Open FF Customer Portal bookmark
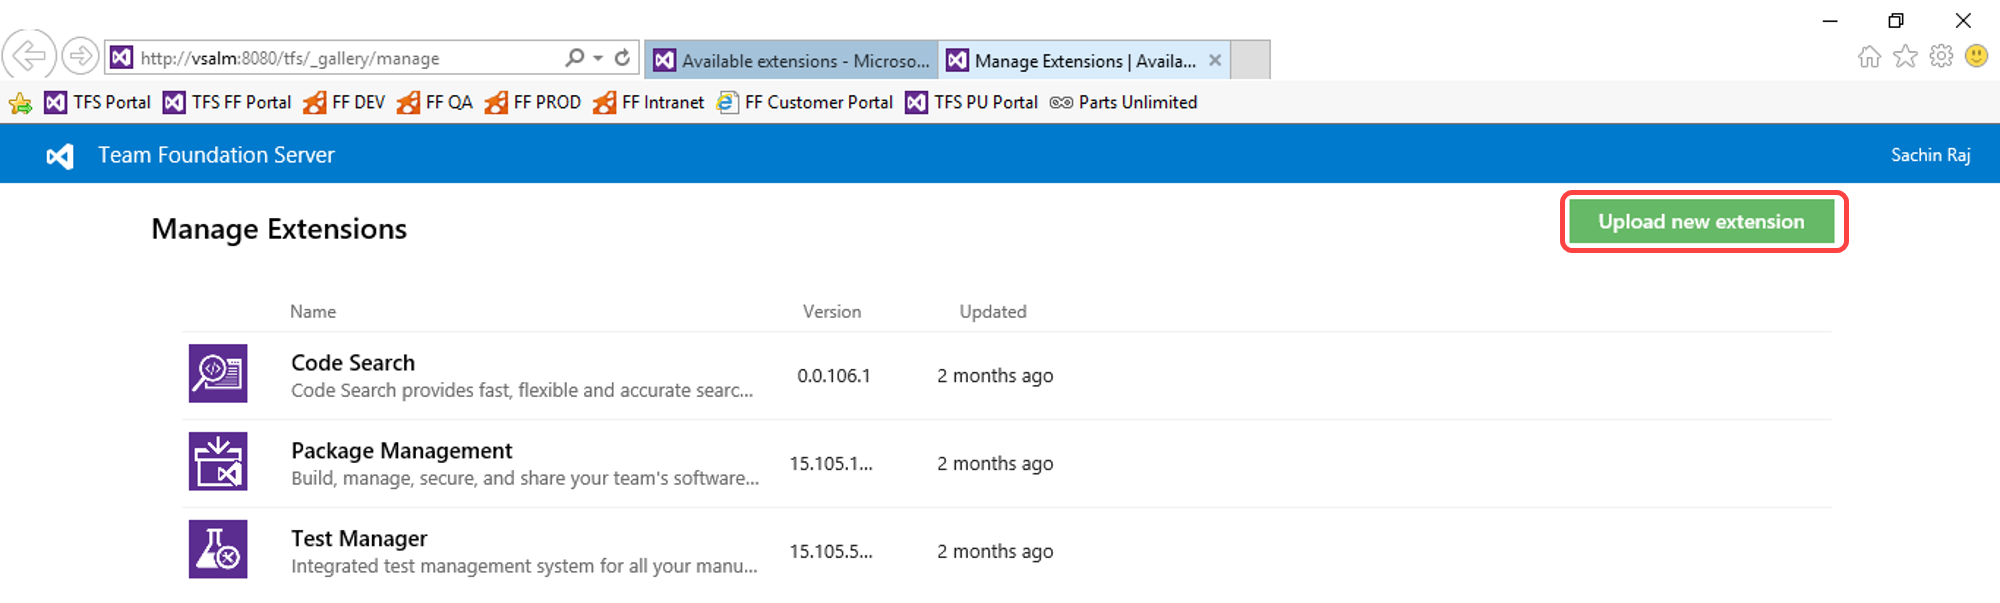The image size is (2000, 603). click(x=805, y=102)
